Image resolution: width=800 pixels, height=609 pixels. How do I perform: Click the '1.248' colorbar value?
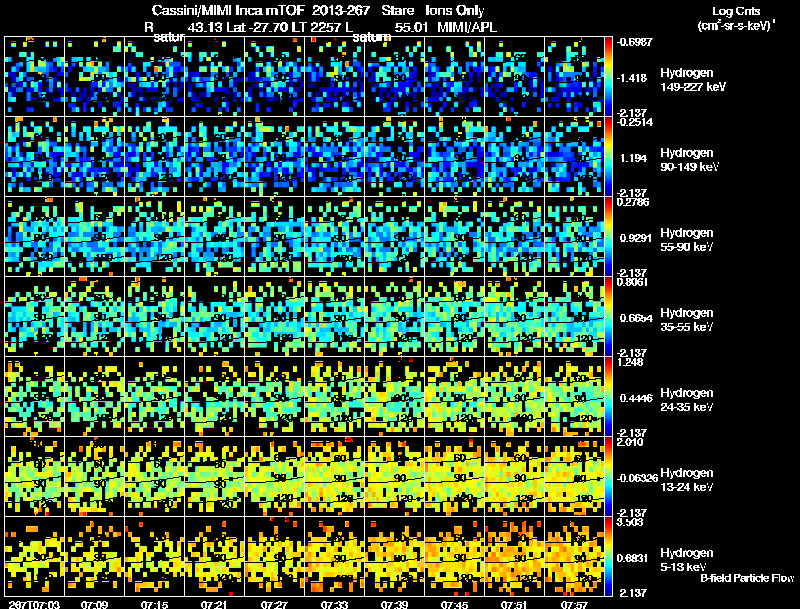point(630,362)
